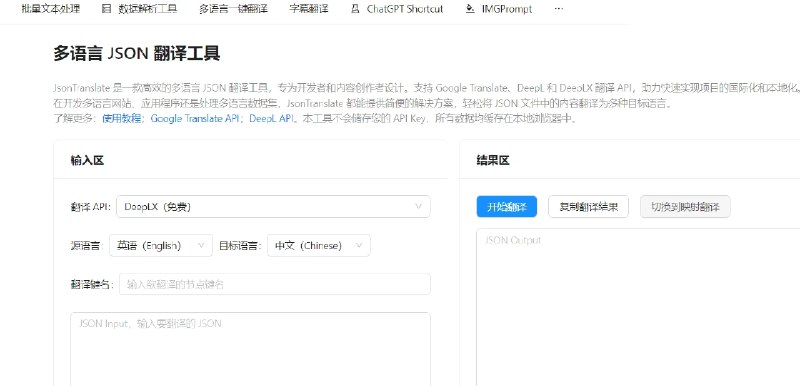
Task: Click the 数据解析工具 table icon
Action: pos(106,9)
